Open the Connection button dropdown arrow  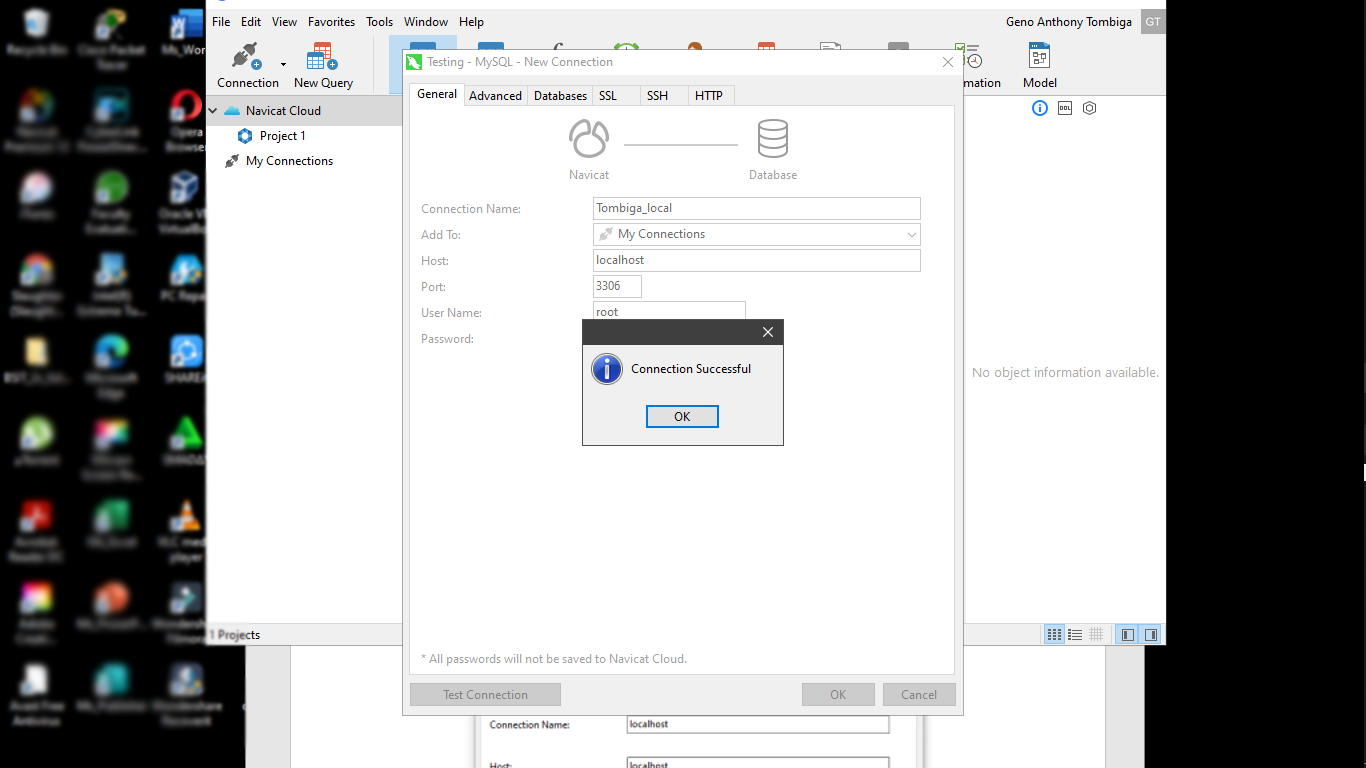coord(283,65)
